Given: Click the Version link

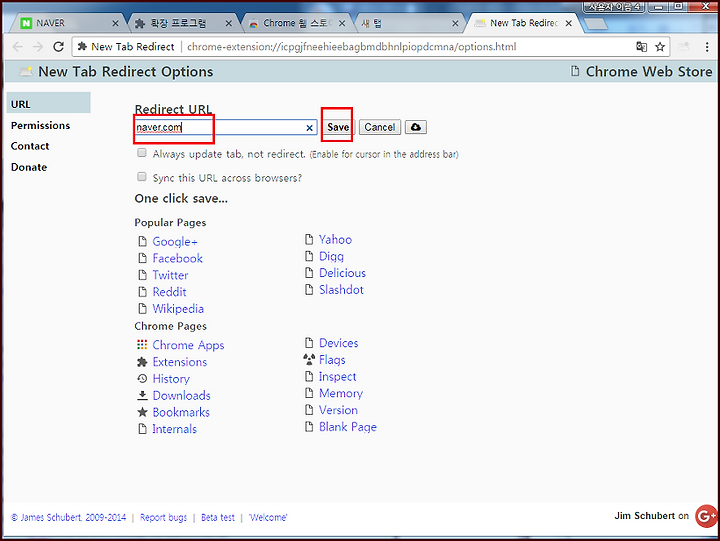Looking at the screenshot, I should tap(338, 410).
